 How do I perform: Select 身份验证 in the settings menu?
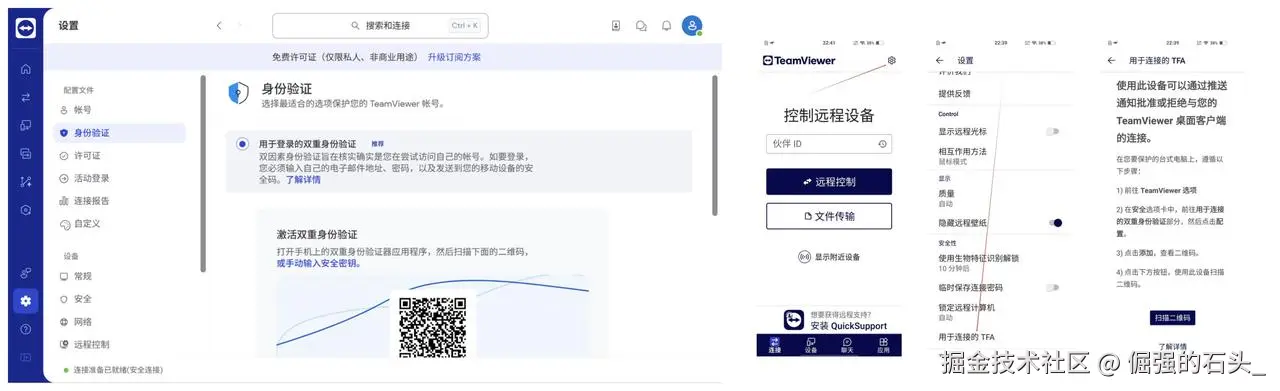point(119,132)
